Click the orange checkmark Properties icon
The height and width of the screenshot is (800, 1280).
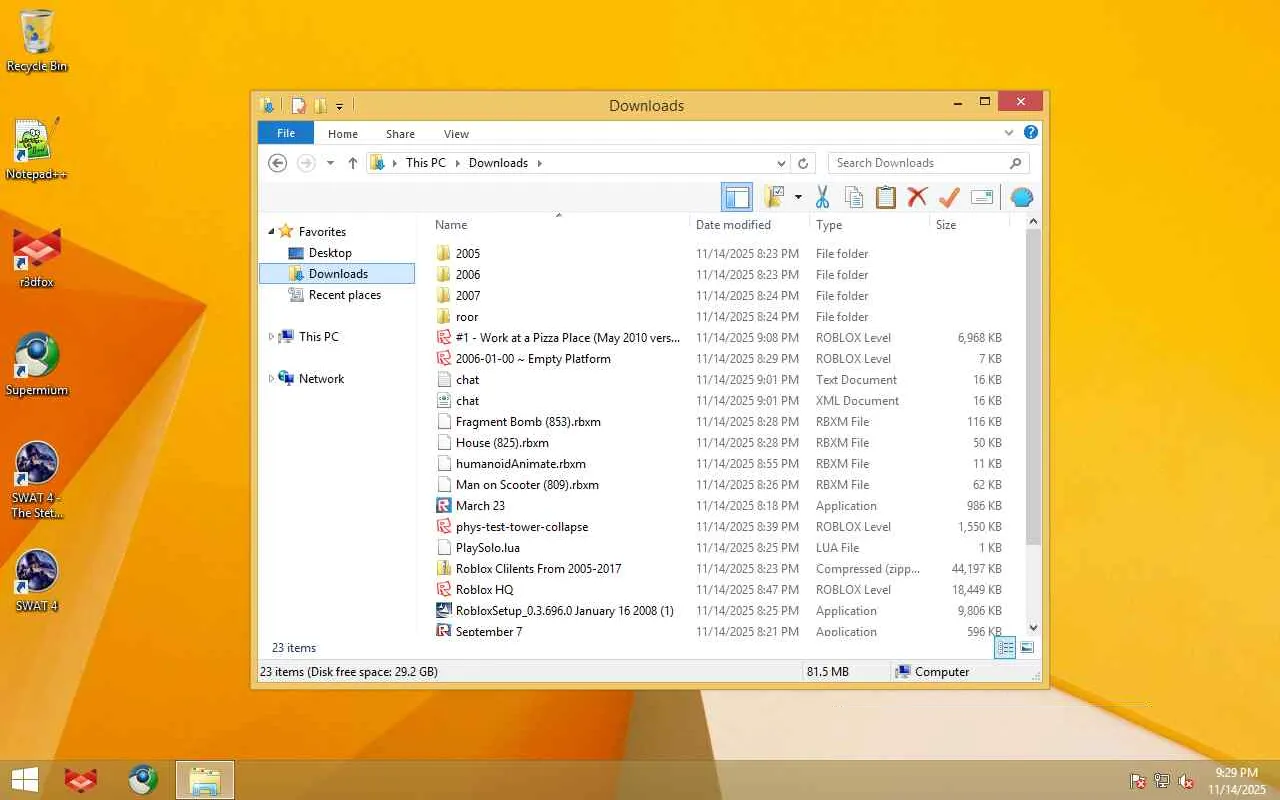coord(949,197)
